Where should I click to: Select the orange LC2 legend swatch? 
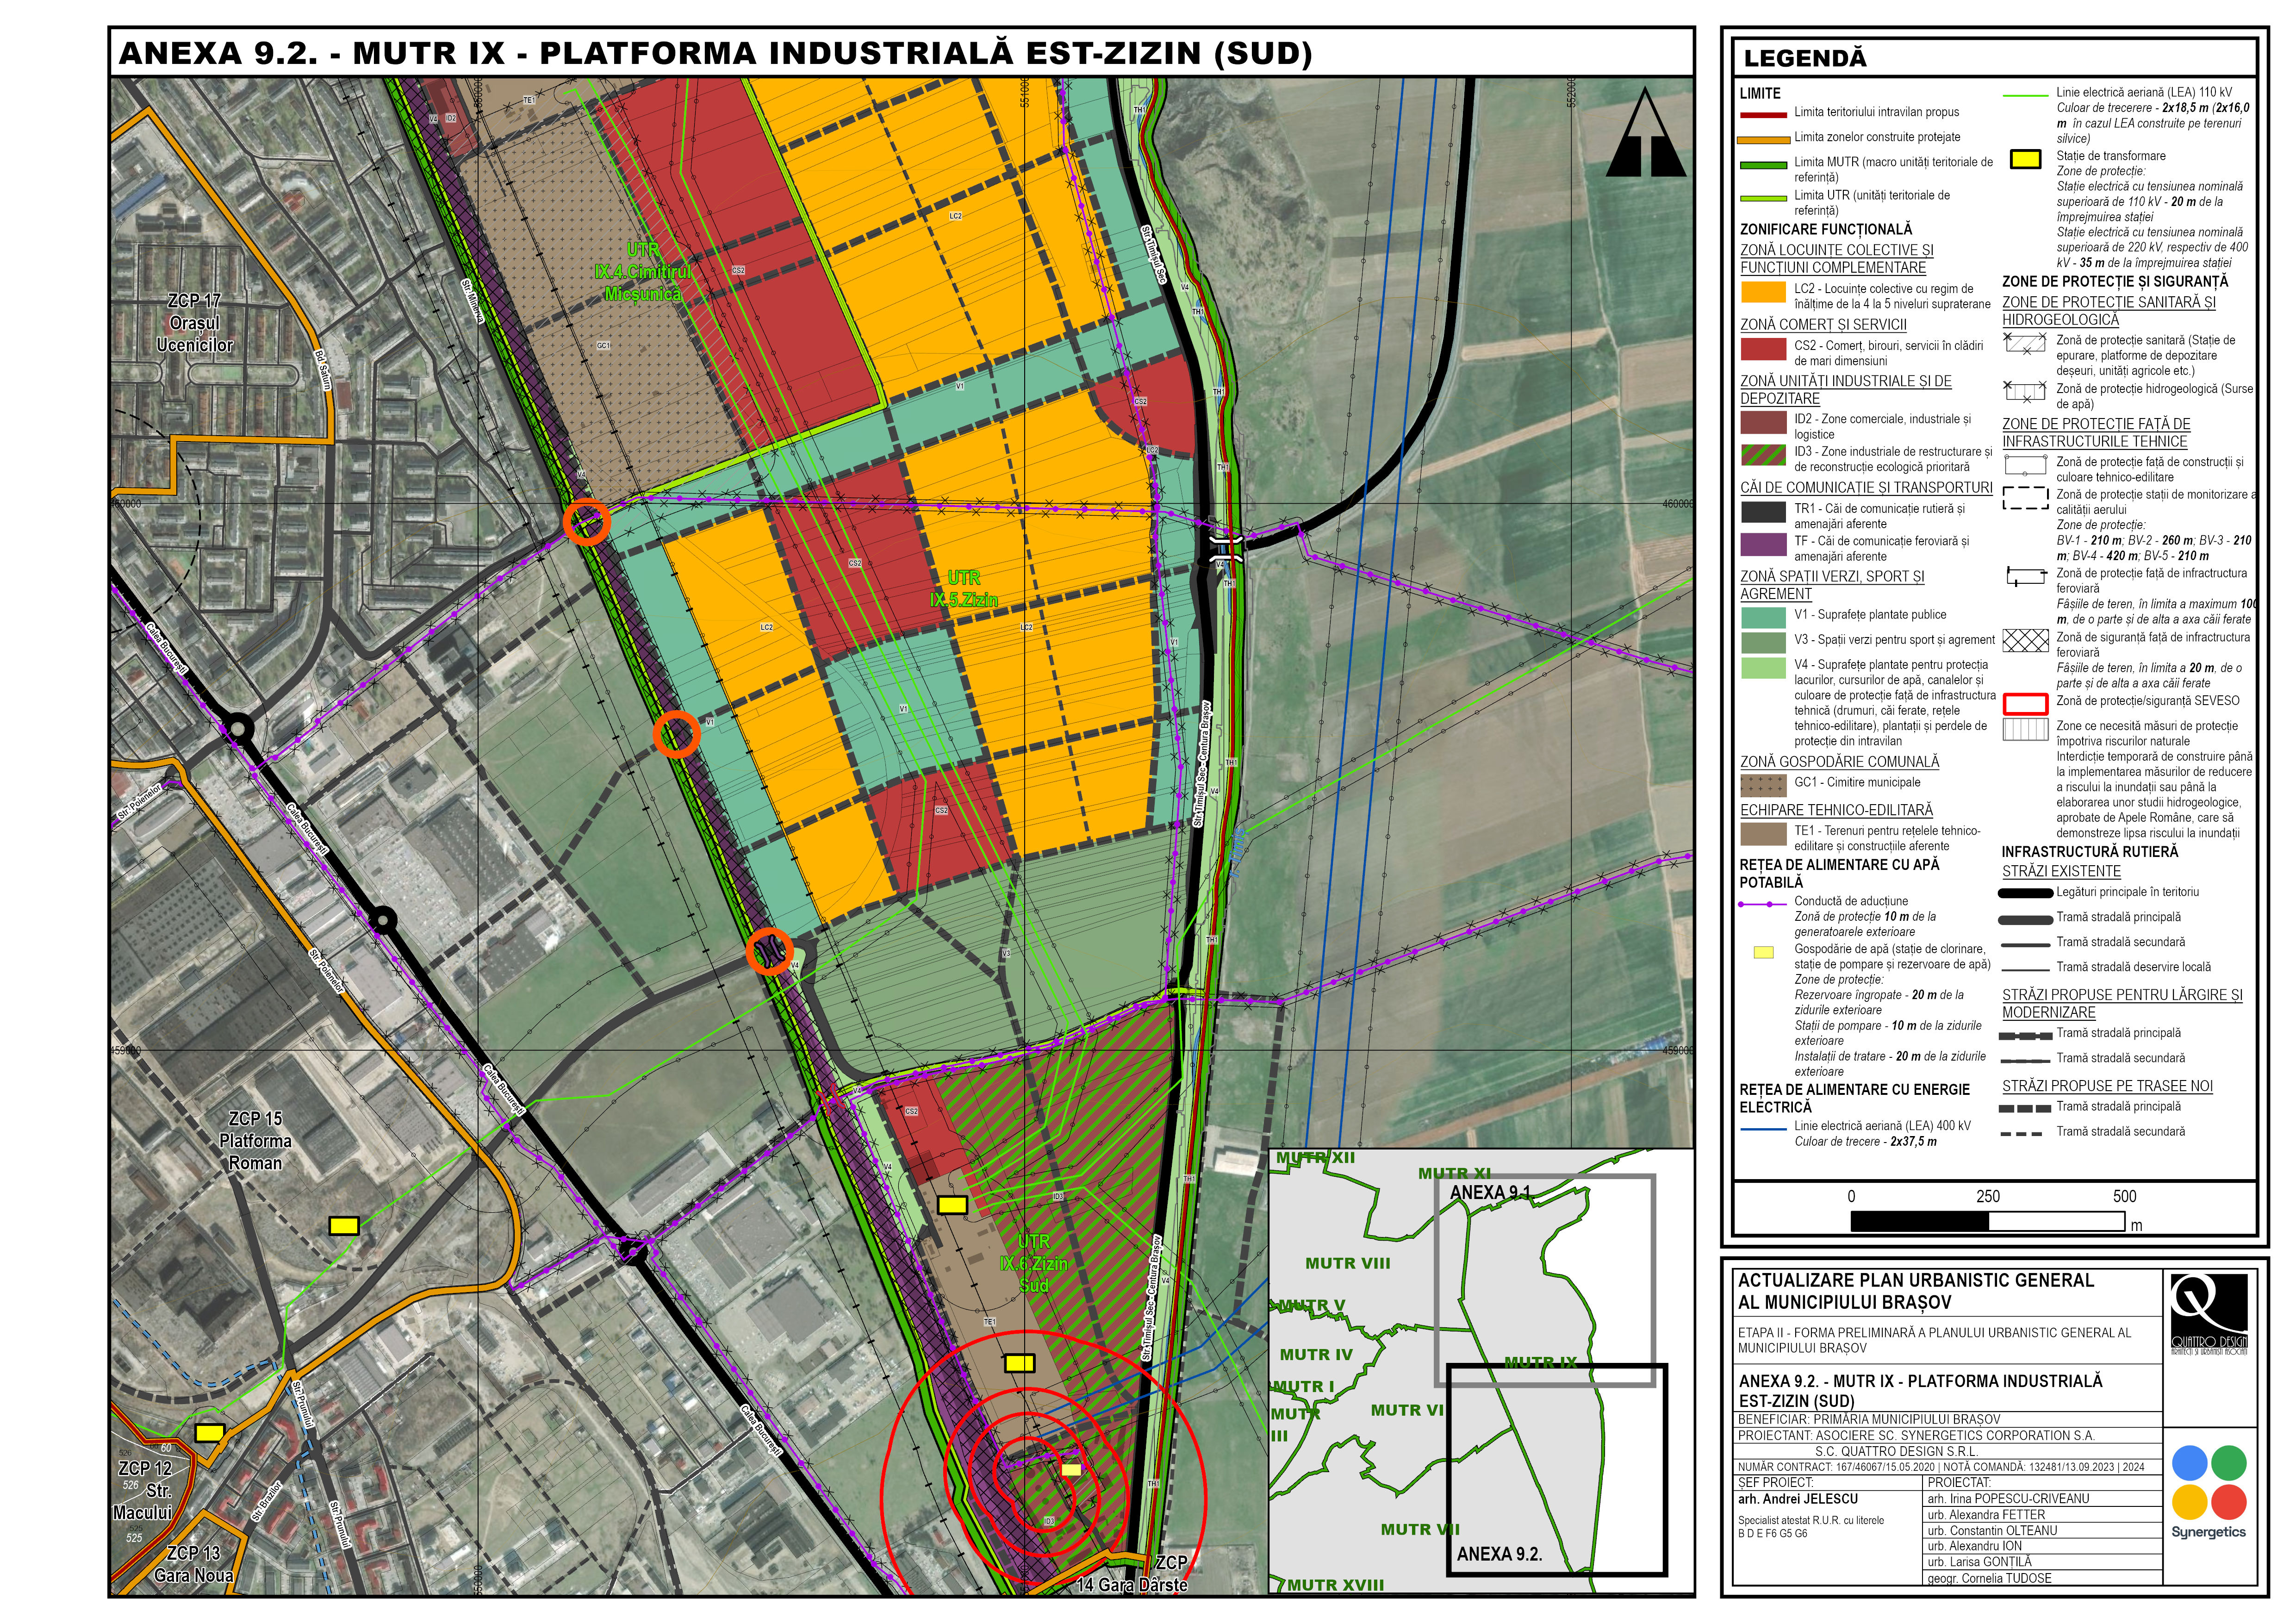pos(1762,292)
